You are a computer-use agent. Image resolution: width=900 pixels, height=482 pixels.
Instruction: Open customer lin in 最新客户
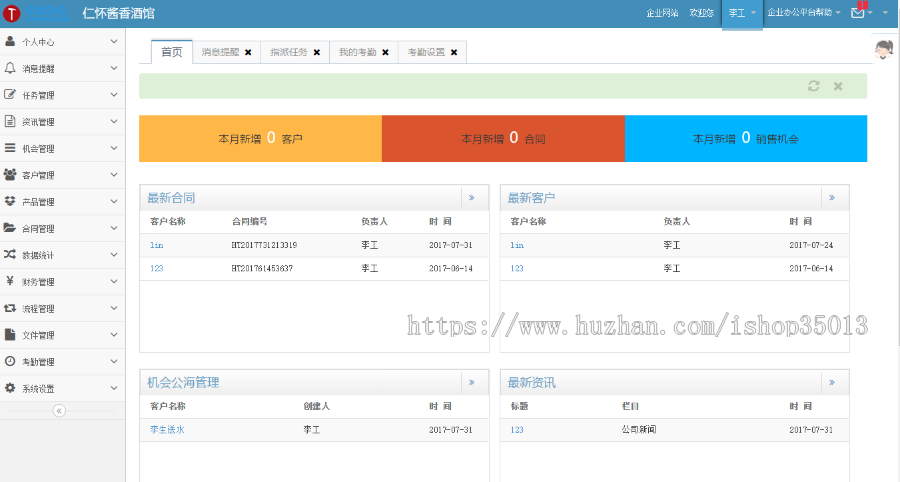coord(517,245)
